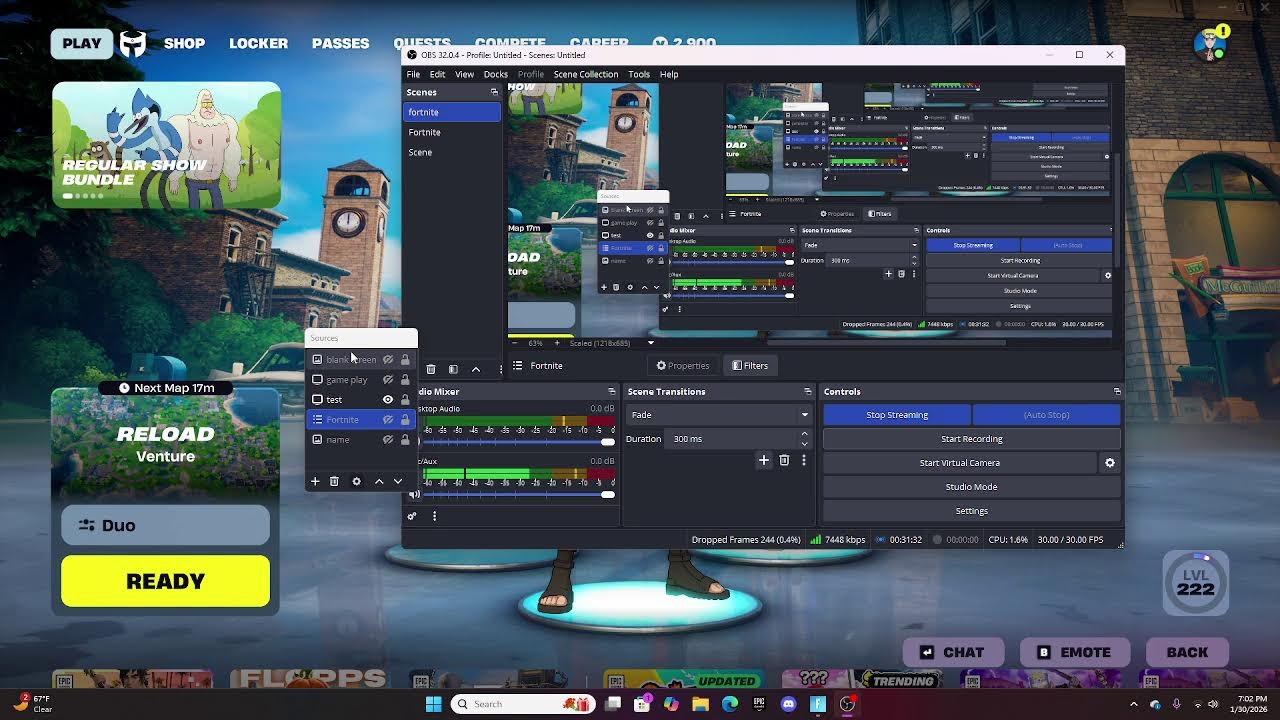This screenshot has height=720, width=1280.
Task: Zoom out the preview with minus icon
Action: point(515,343)
